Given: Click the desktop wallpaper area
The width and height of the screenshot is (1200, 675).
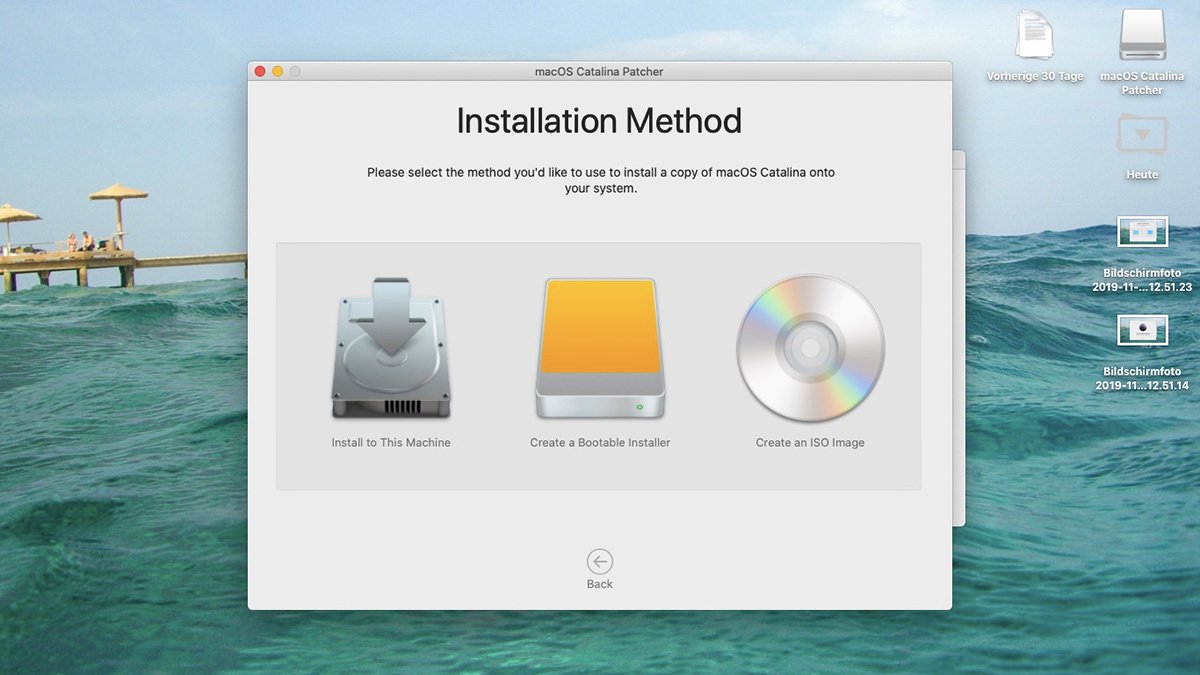Looking at the screenshot, I should pos(120,550).
